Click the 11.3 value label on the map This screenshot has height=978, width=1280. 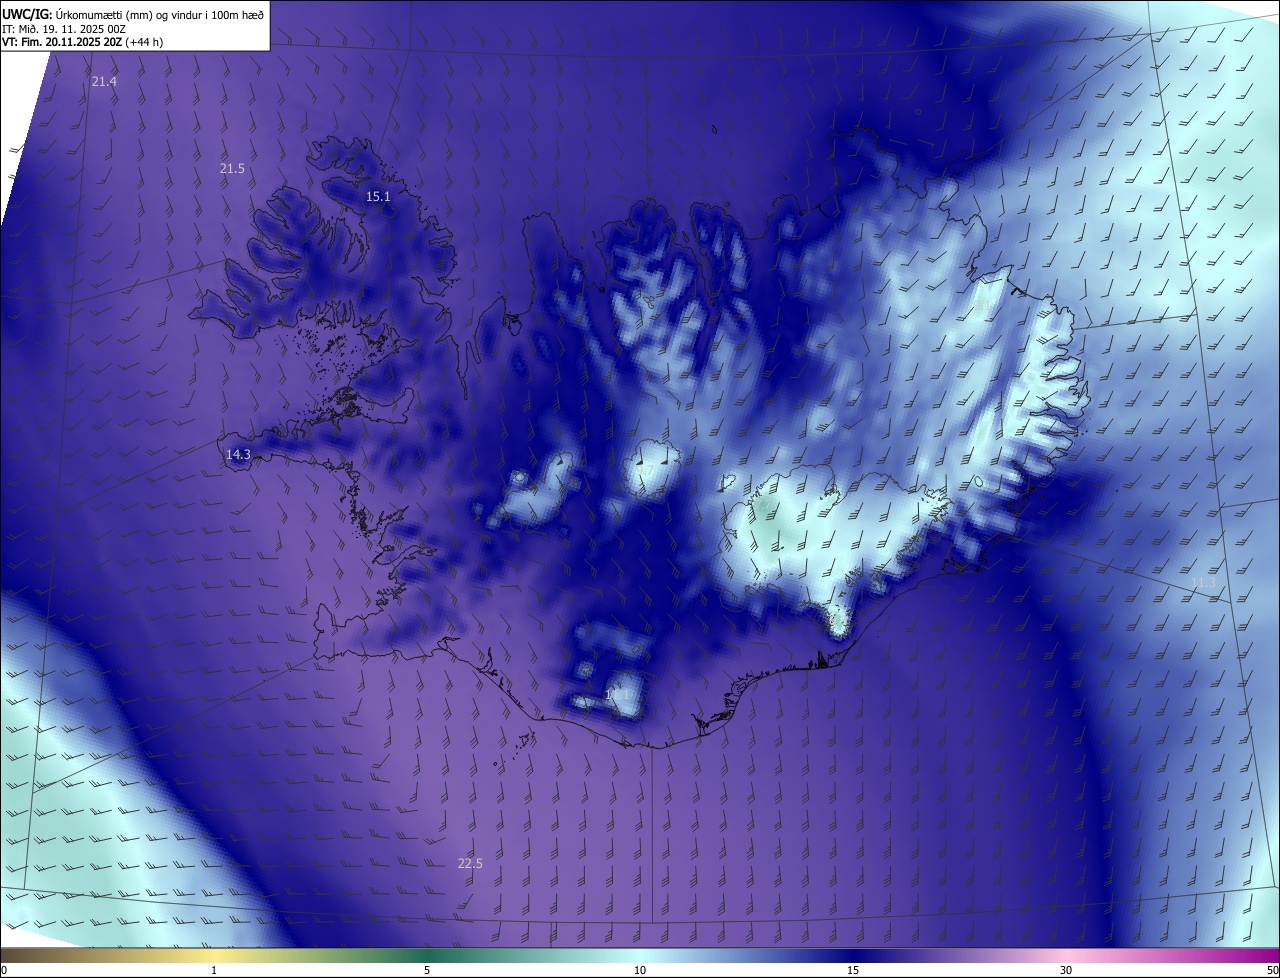point(1203,583)
